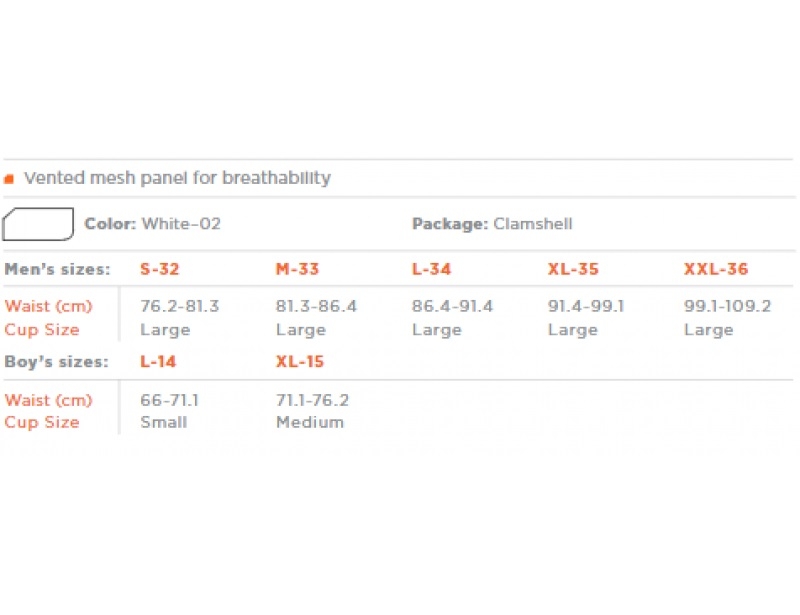Select the boy's XL-15 size header
The width and height of the screenshot is (800, 615).
click(x=300, y=362)
